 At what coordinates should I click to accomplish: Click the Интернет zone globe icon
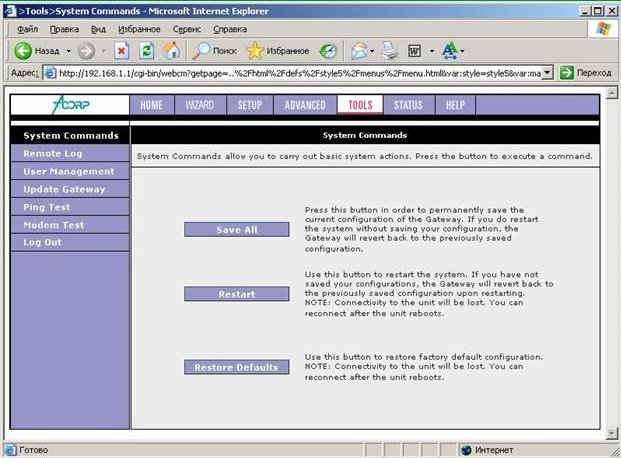point(467,450)
